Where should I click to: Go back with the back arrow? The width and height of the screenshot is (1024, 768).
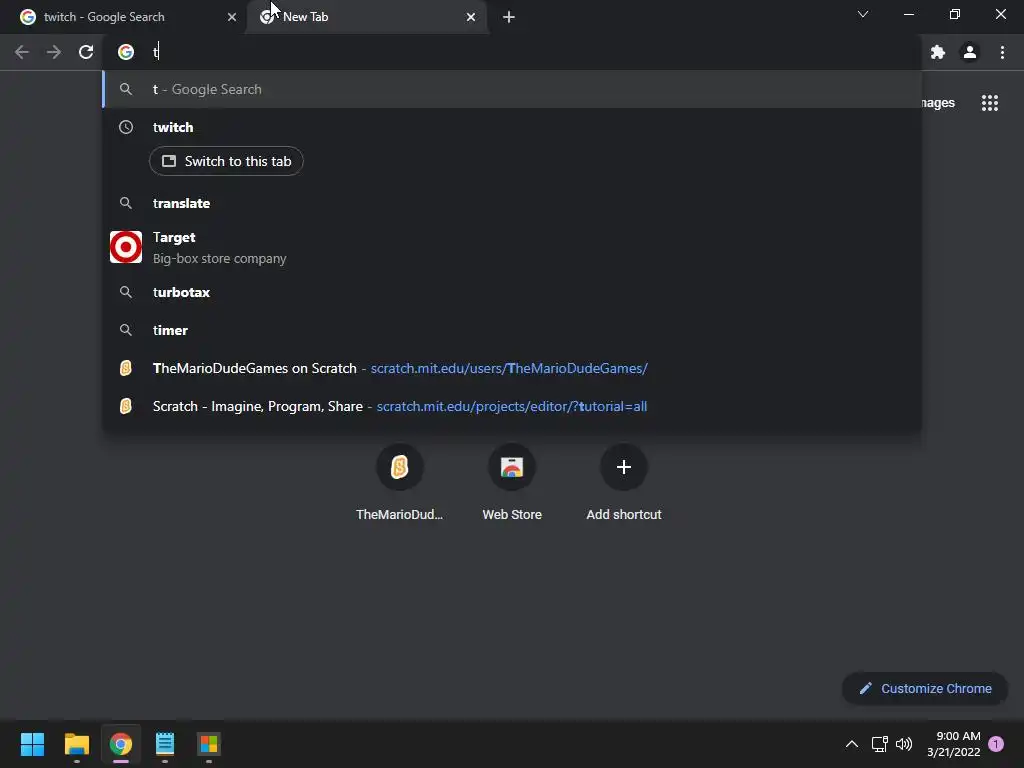coord(22,52)
